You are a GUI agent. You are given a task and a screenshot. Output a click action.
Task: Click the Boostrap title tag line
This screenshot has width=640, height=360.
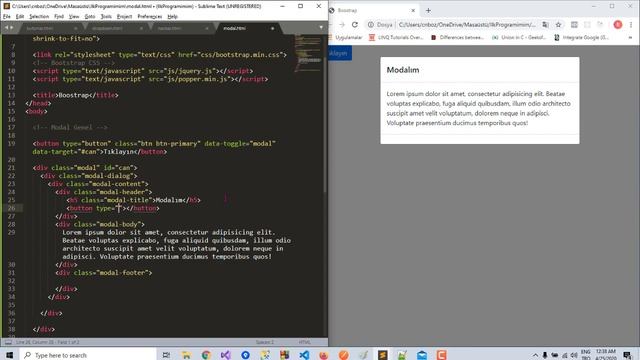coord(76,95)
